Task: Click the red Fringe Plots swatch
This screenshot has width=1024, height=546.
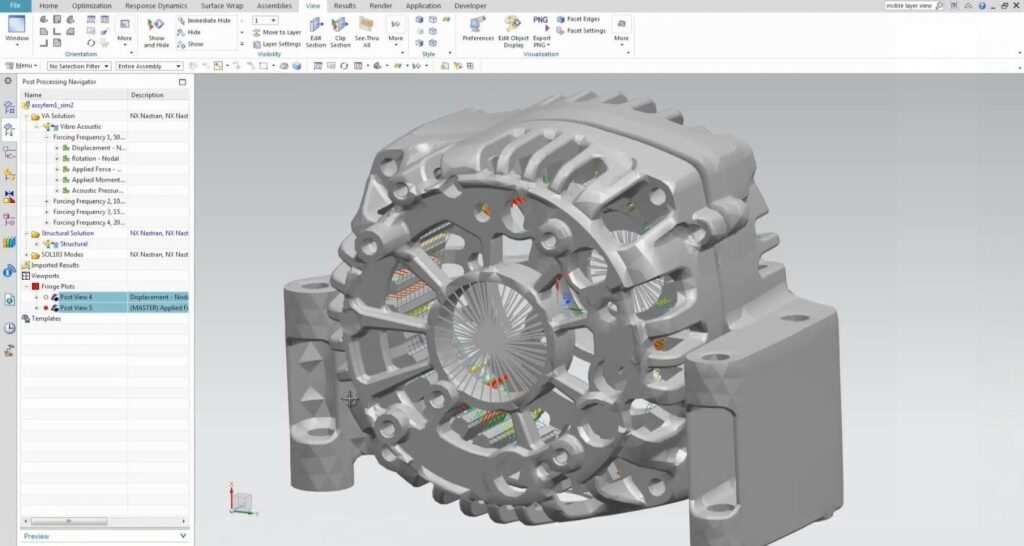Action: pos(35,286)
